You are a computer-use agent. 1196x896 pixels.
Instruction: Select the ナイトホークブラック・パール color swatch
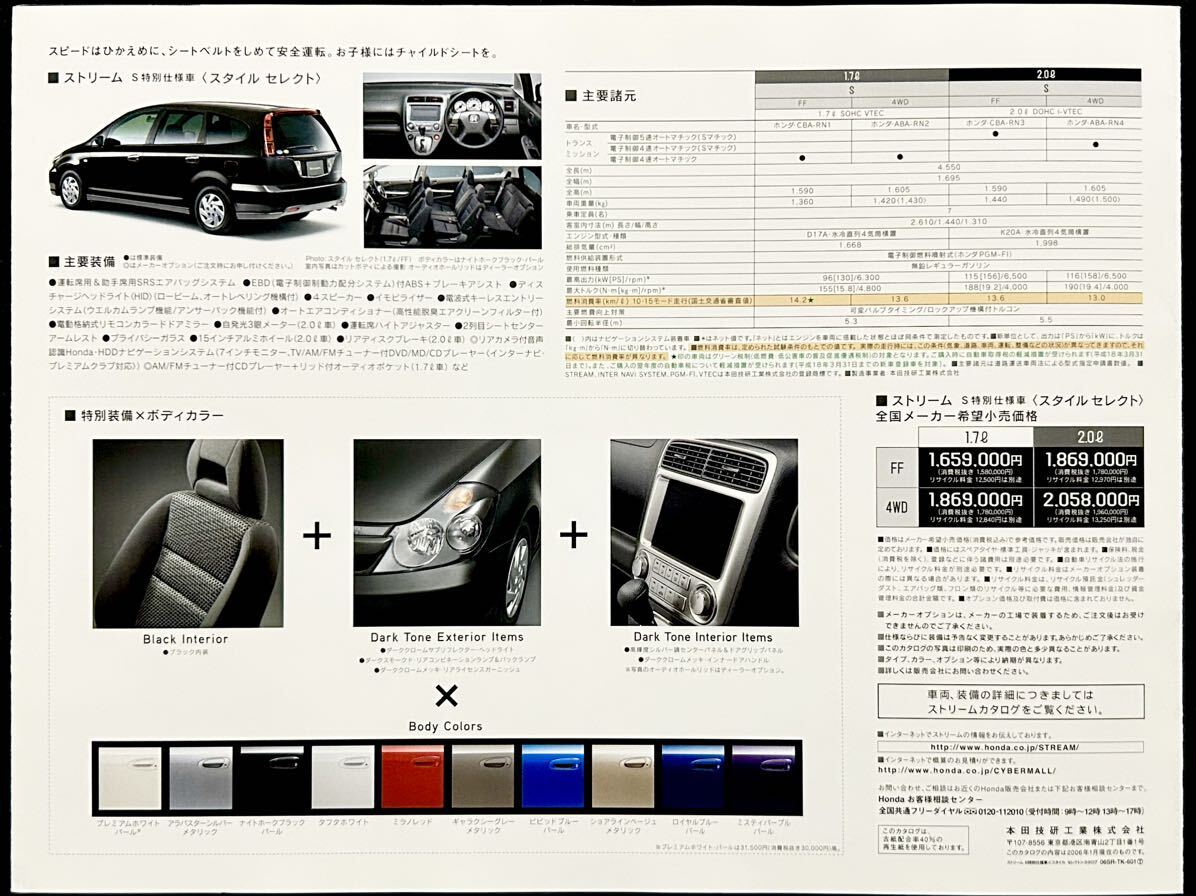pyautogui.click(x=272, y=778)
